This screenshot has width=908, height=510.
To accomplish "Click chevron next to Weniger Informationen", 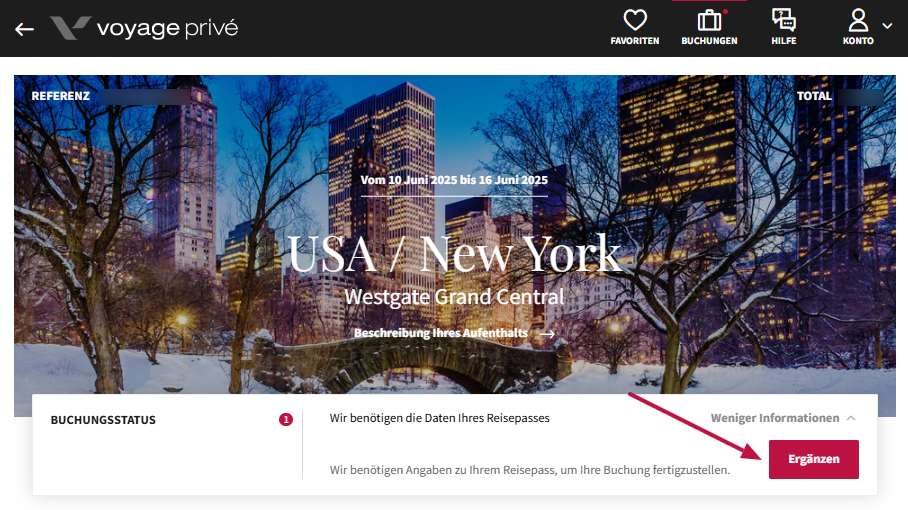I will (x=851, y=418).
